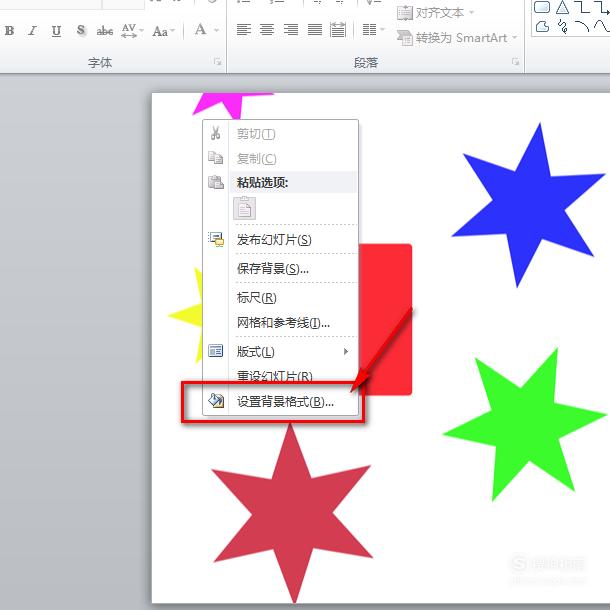Select freeform shape in gallery
The image size is (610, 610).
pyautogui.click(x=542, y=26)
